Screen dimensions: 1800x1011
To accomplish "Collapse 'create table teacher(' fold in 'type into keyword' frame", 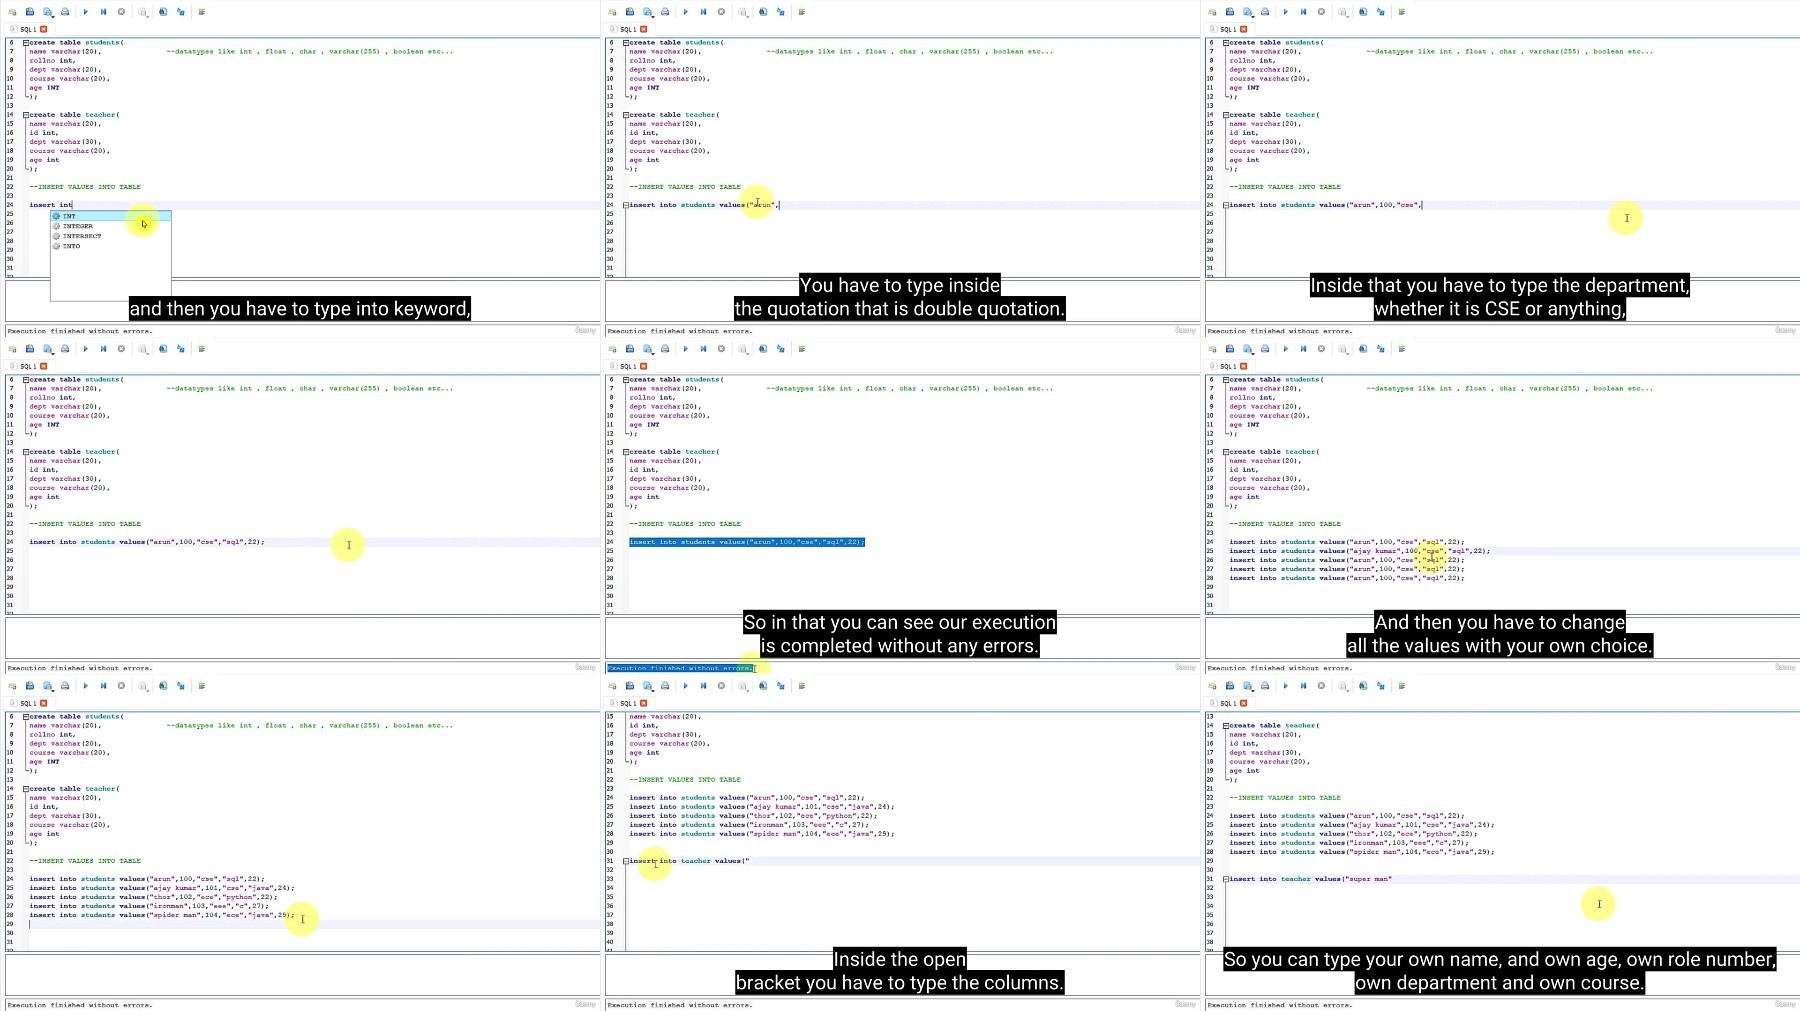I will 26,115.
